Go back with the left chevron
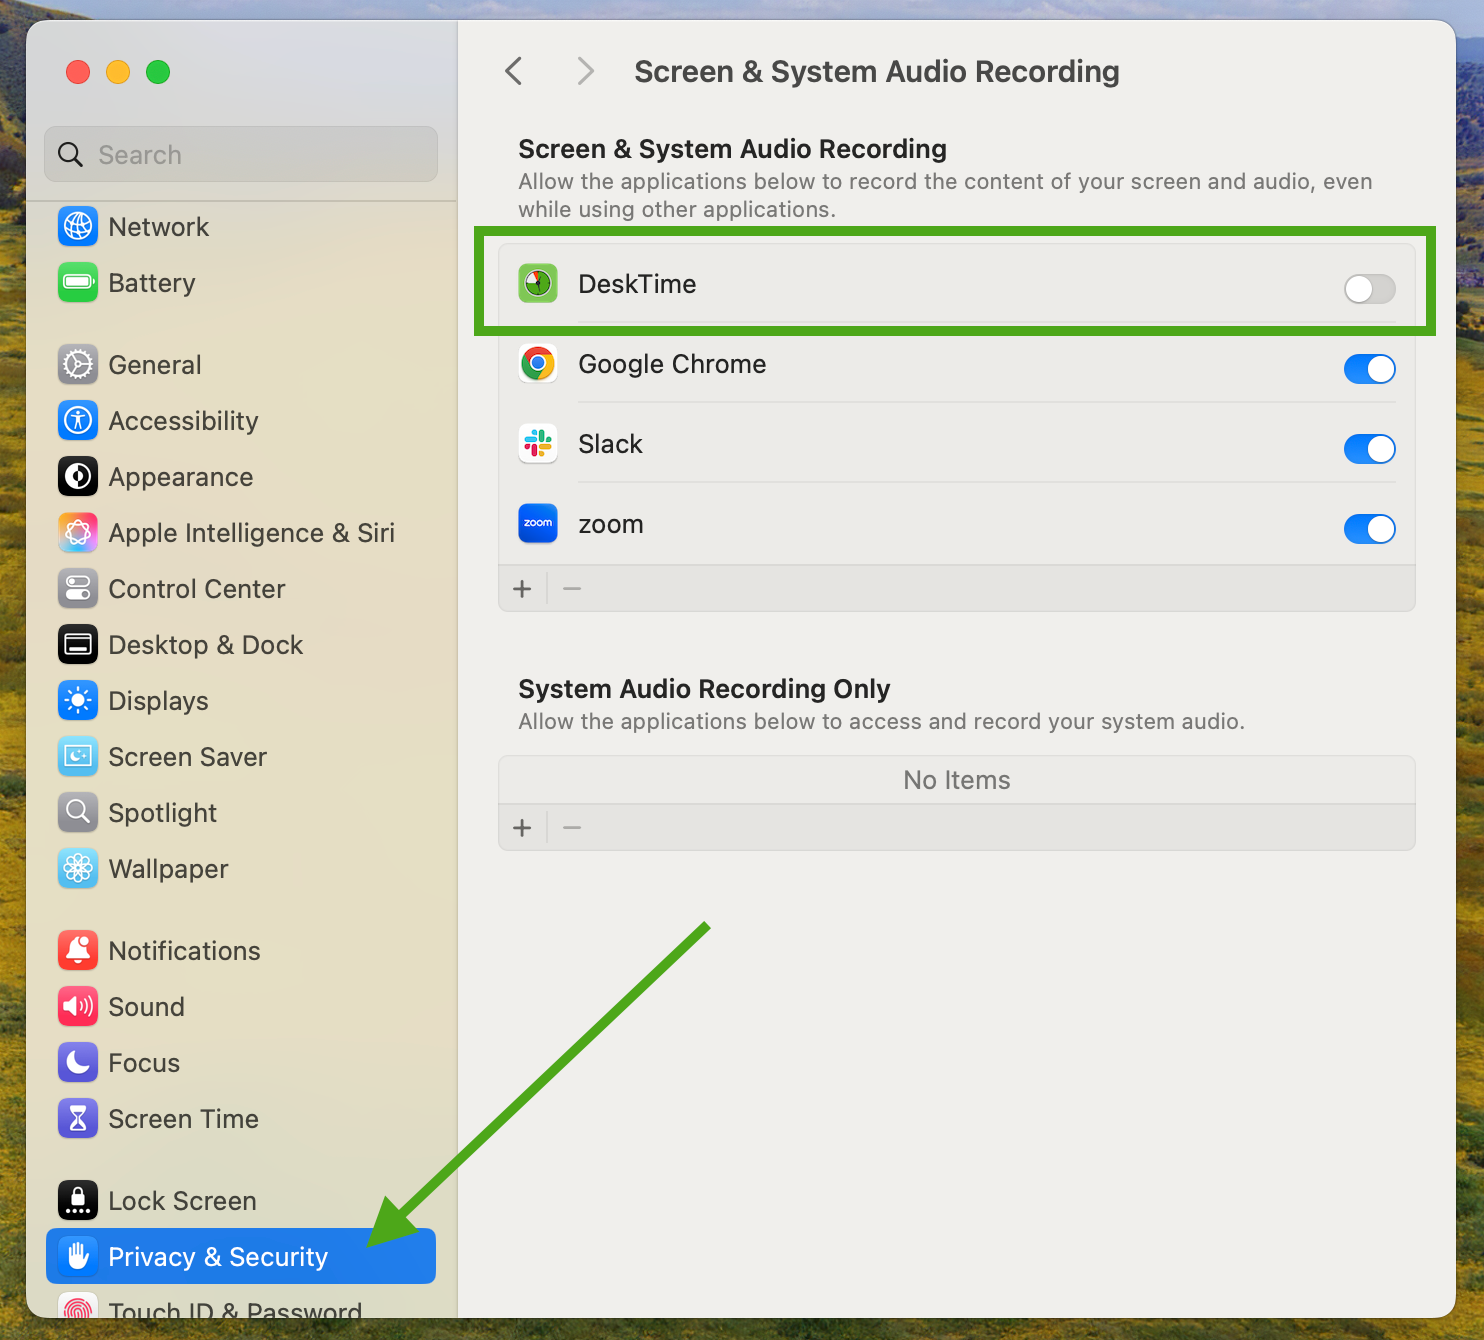The height and width of the screenshot is (1340, 1484). 514,72
